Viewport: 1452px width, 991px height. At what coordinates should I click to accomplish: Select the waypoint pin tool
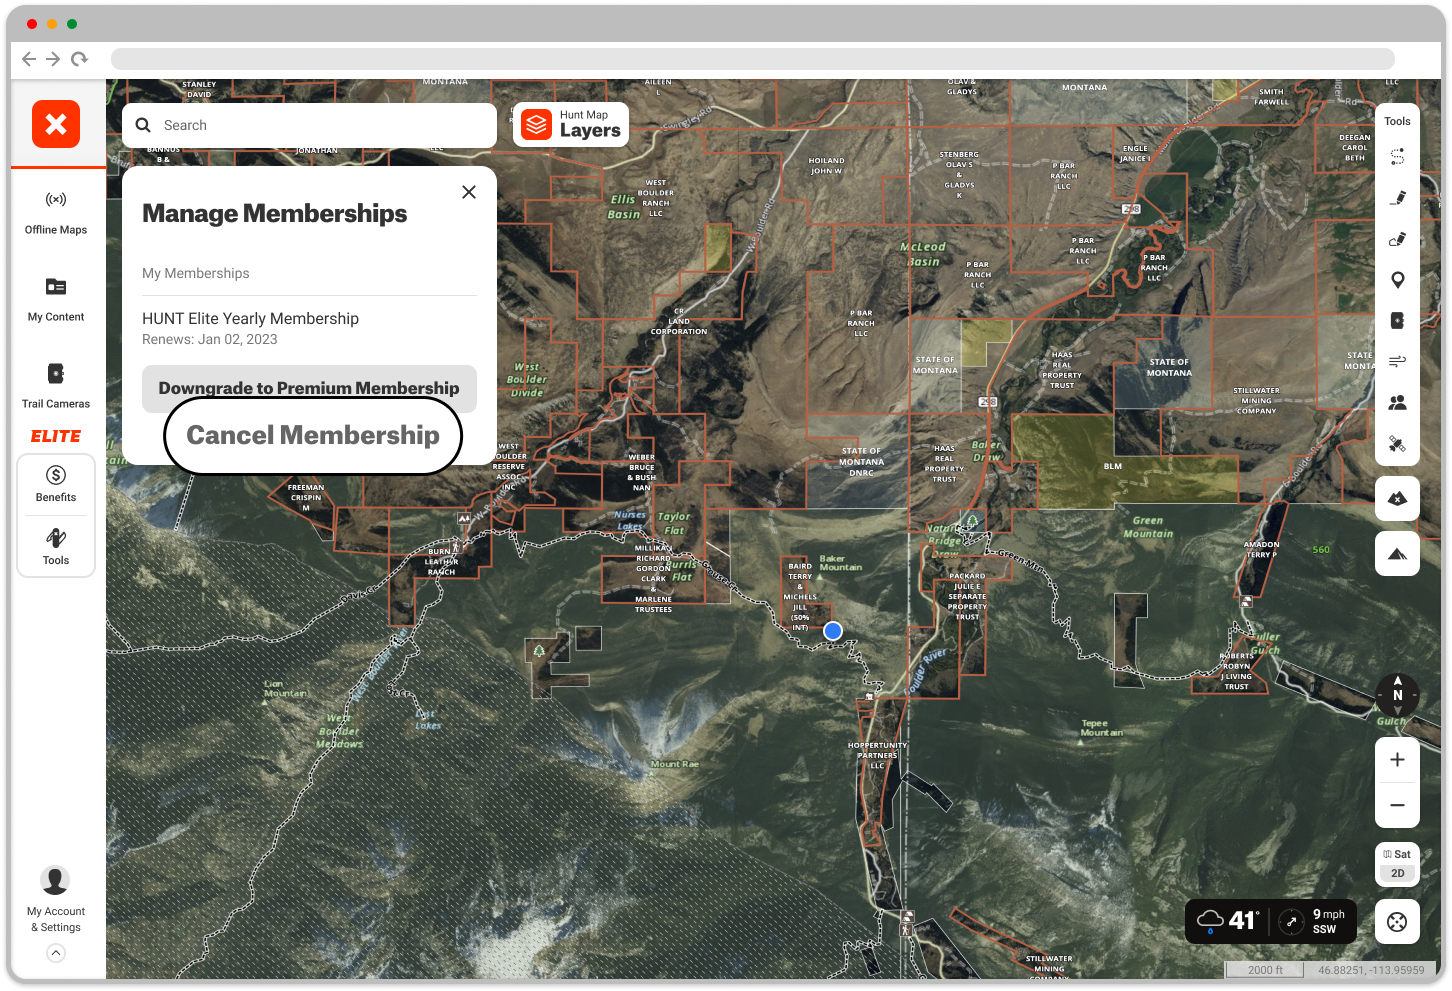(x=1398, y=280)
